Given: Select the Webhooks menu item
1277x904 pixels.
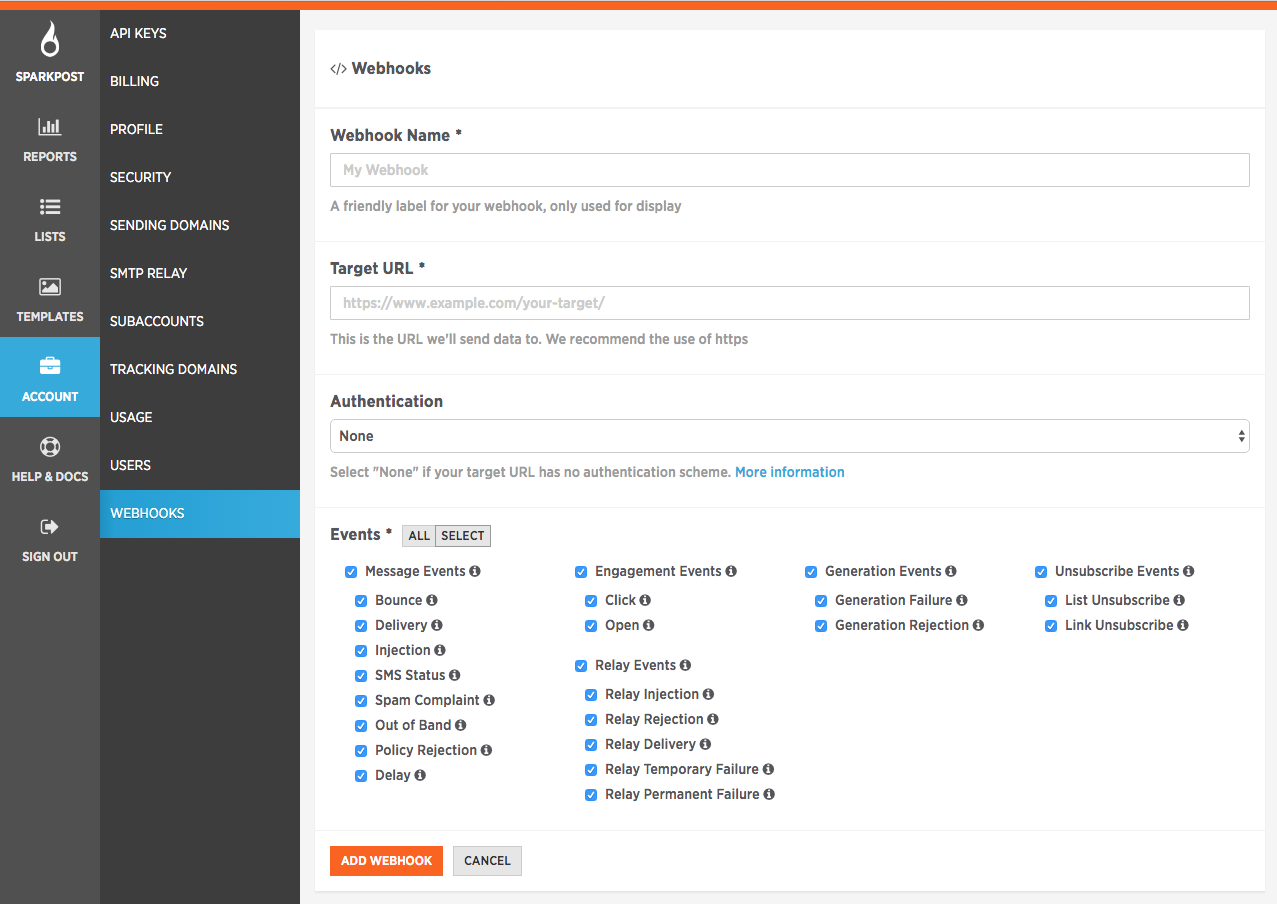Looking at the screenshot, I should tap(200, 513).
